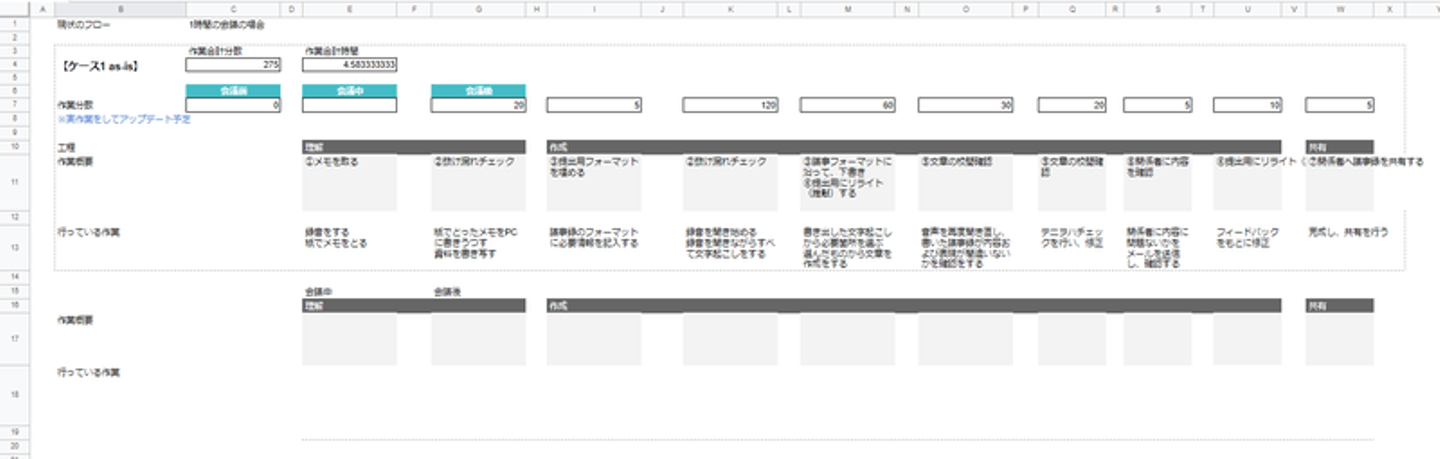Select column Q header
The width and height of the screenshot is (1440, 459).
coord(1072,9)
